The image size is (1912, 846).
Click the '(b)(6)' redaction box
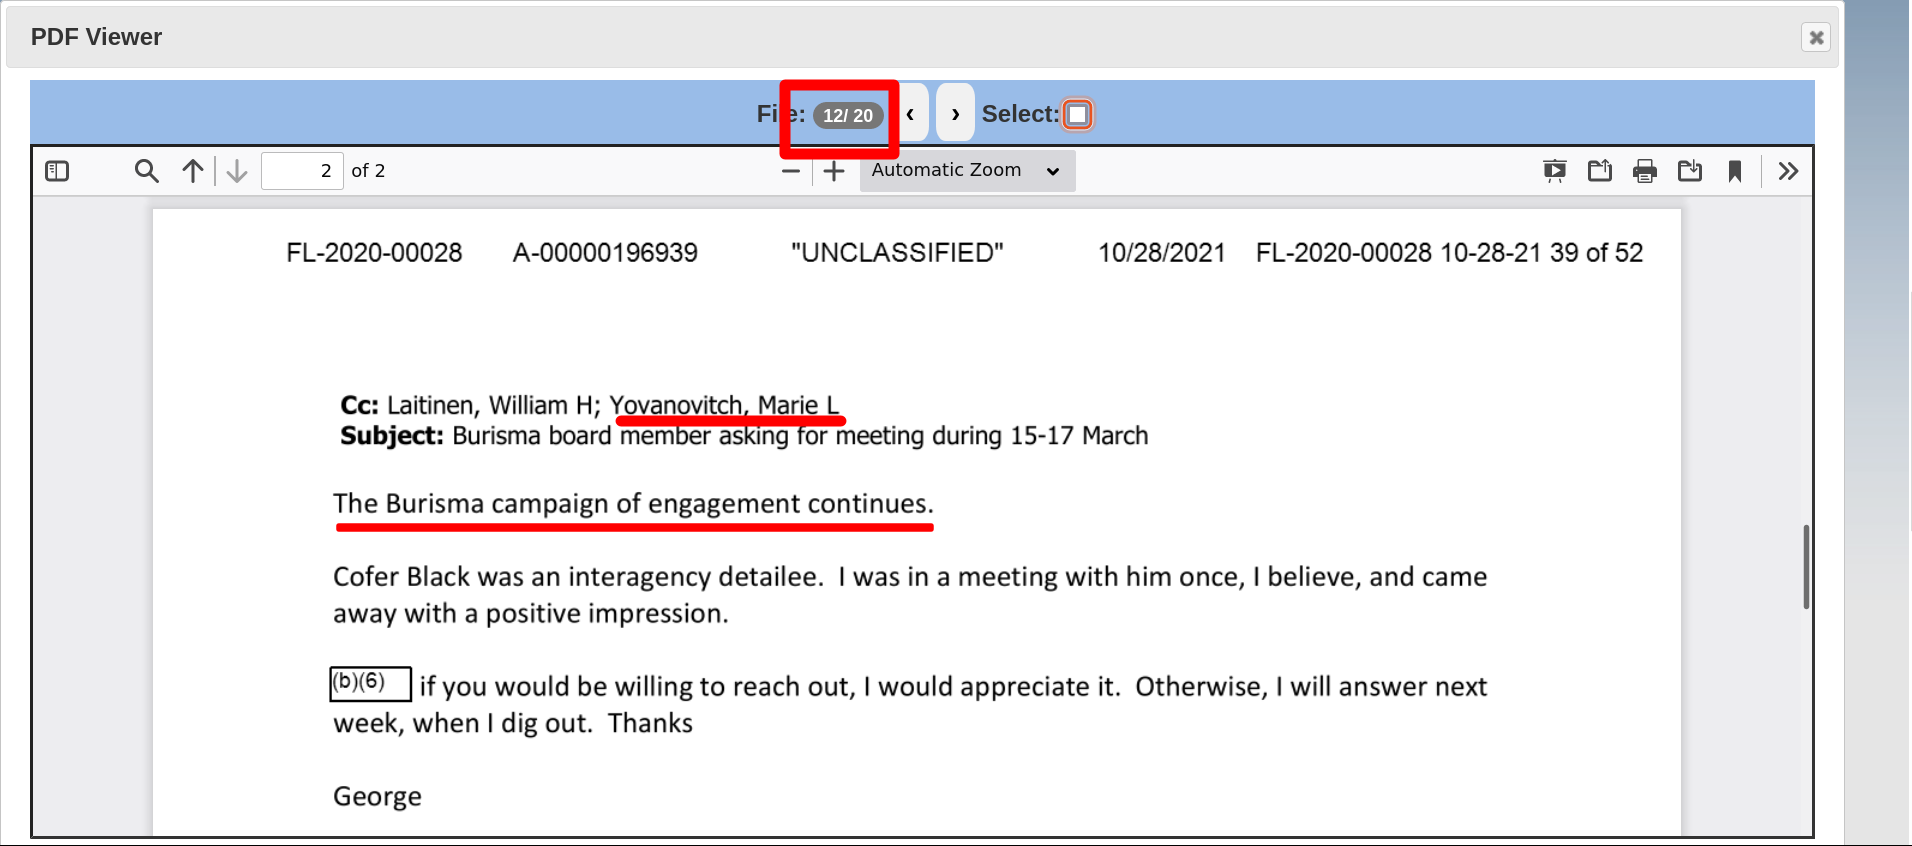click(x=370, y=683)
